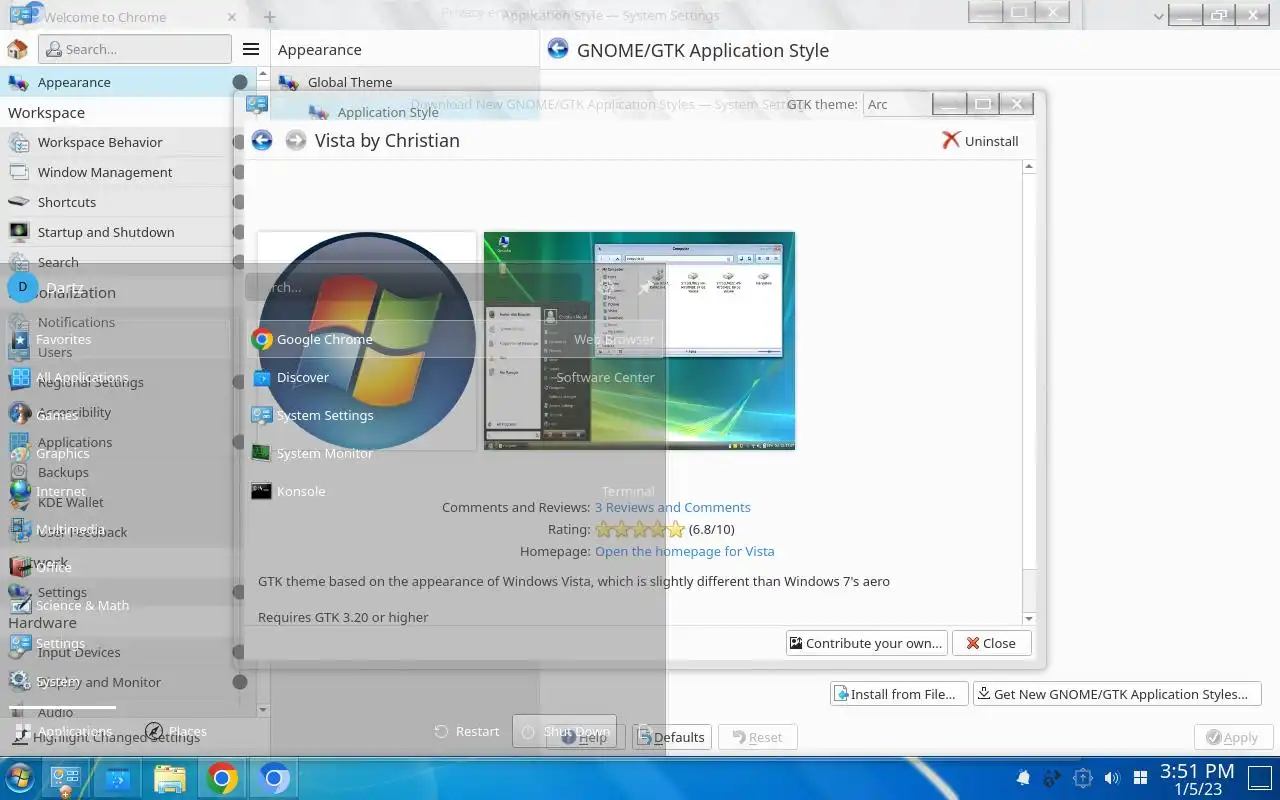1280x800 pixels.
Task: Click the Defaults button
Action: (x=672, y=737)
